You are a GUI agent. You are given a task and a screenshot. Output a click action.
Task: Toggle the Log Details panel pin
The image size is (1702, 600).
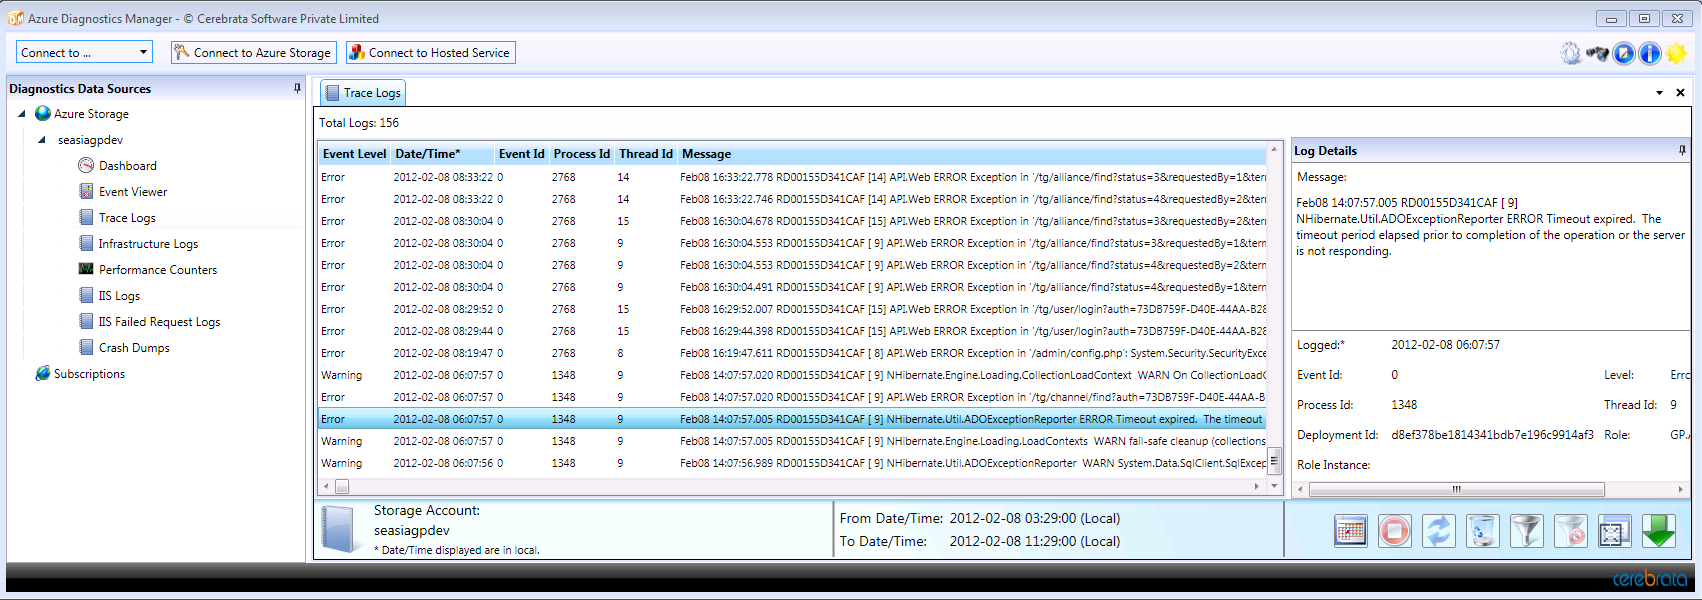pyautogui.click(x=1682, y=150)
